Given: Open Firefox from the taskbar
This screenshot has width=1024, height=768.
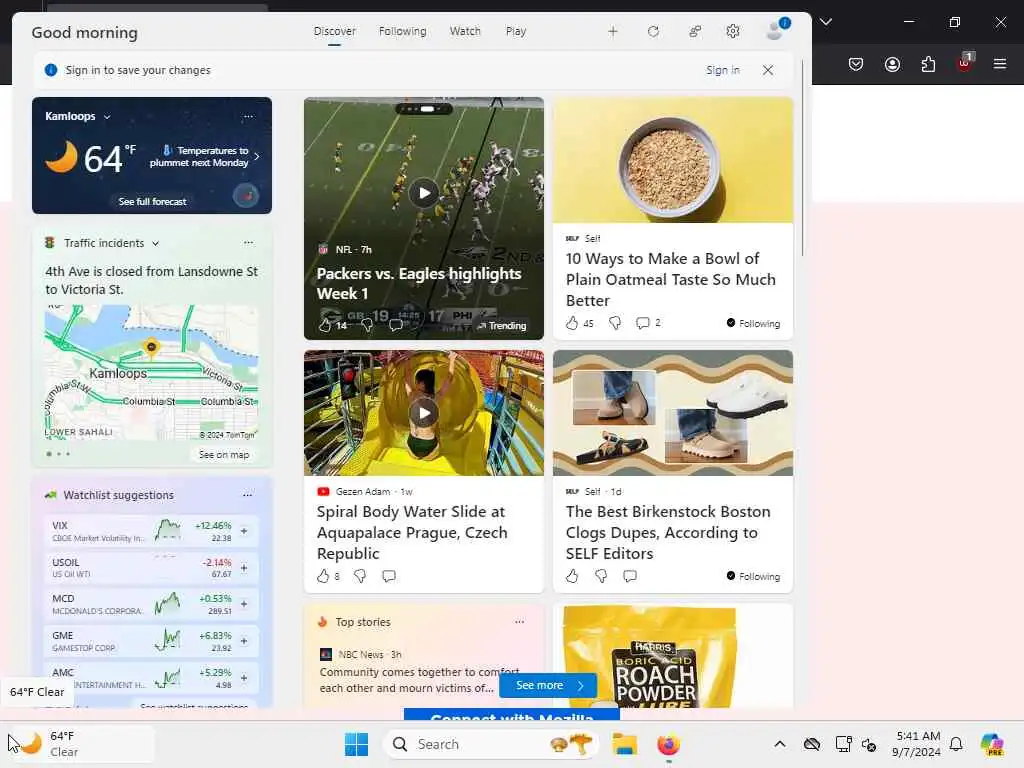Looking at the screenshot, I should click(x=668, y=744).
